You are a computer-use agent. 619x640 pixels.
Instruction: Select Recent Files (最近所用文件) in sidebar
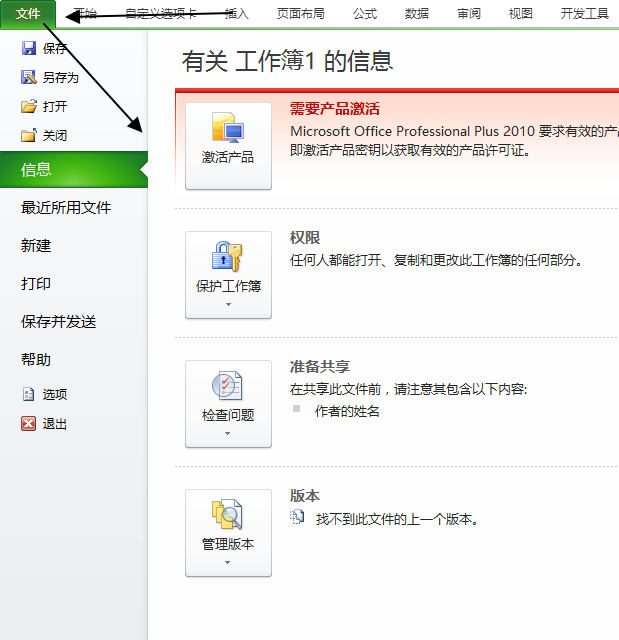tap(66, 208)
